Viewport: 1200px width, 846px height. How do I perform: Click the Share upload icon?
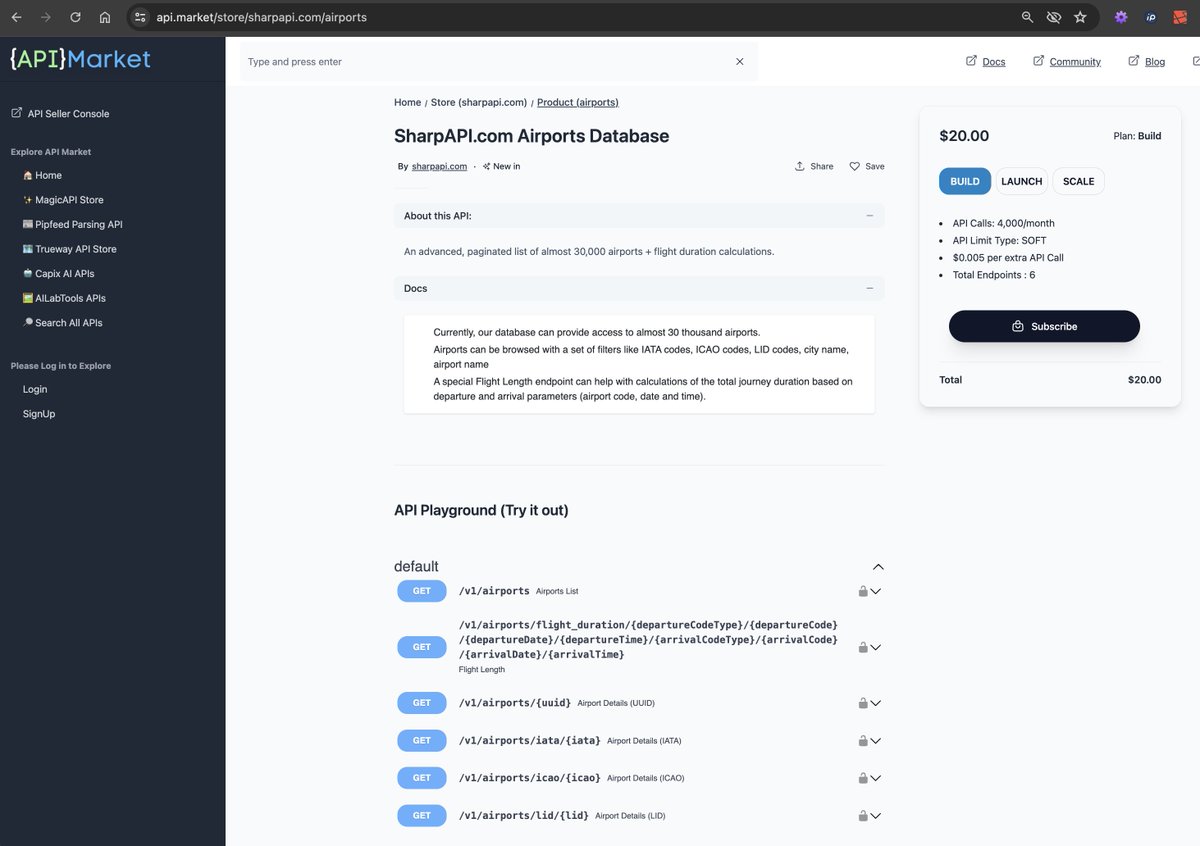800,166
